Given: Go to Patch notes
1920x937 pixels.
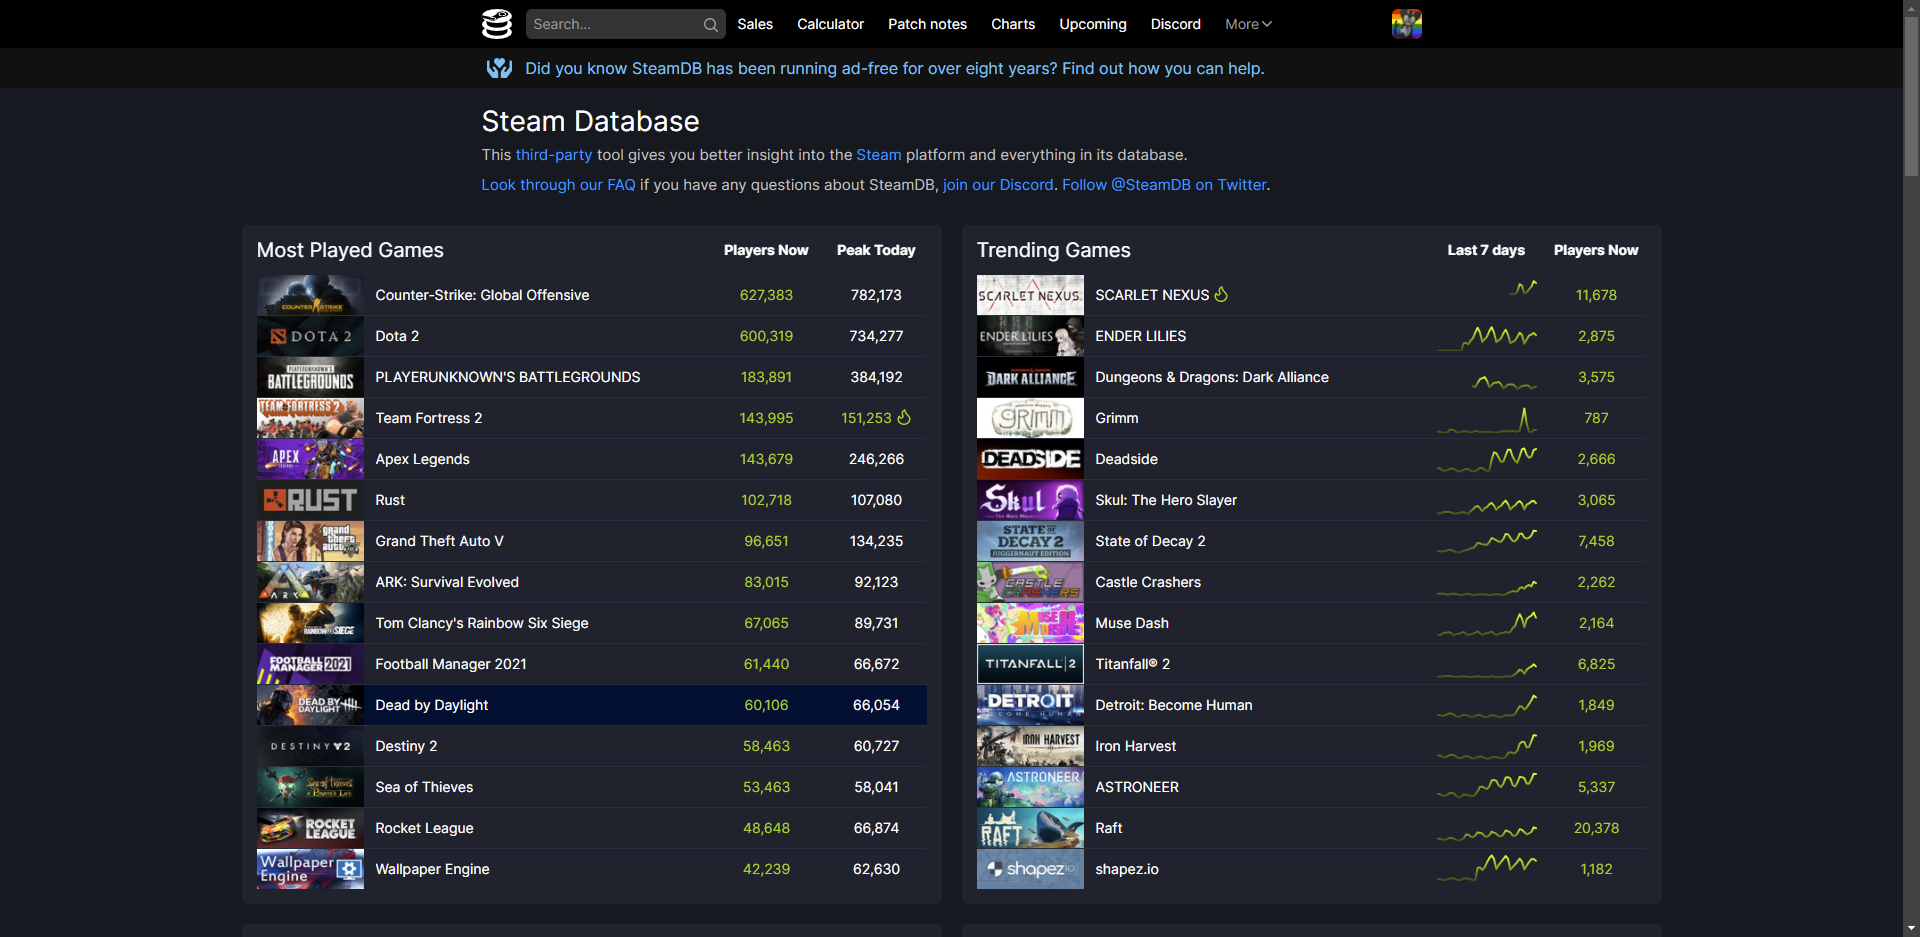Looking at the screenshot, I should click(x=927, y=24).
